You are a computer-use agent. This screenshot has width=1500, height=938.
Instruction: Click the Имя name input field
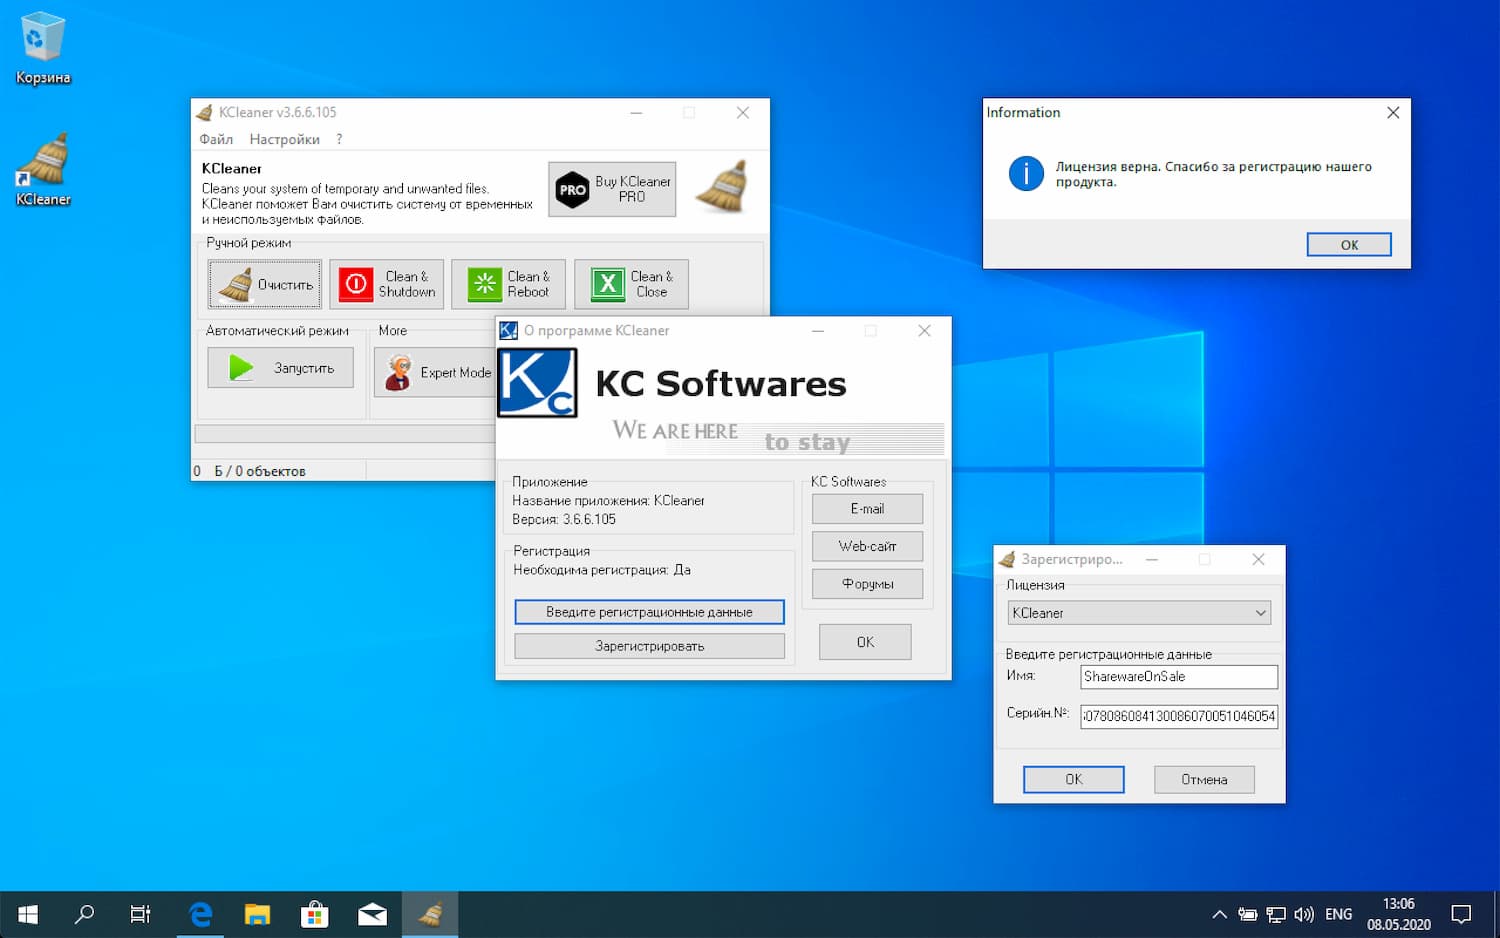pos(1179,677)
